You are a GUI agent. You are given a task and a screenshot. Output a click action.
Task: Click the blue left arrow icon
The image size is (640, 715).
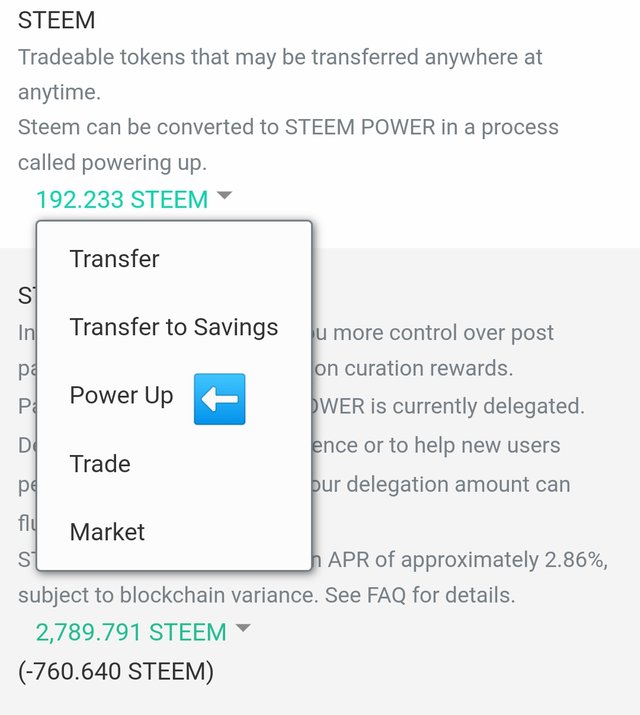pos(218,397)
